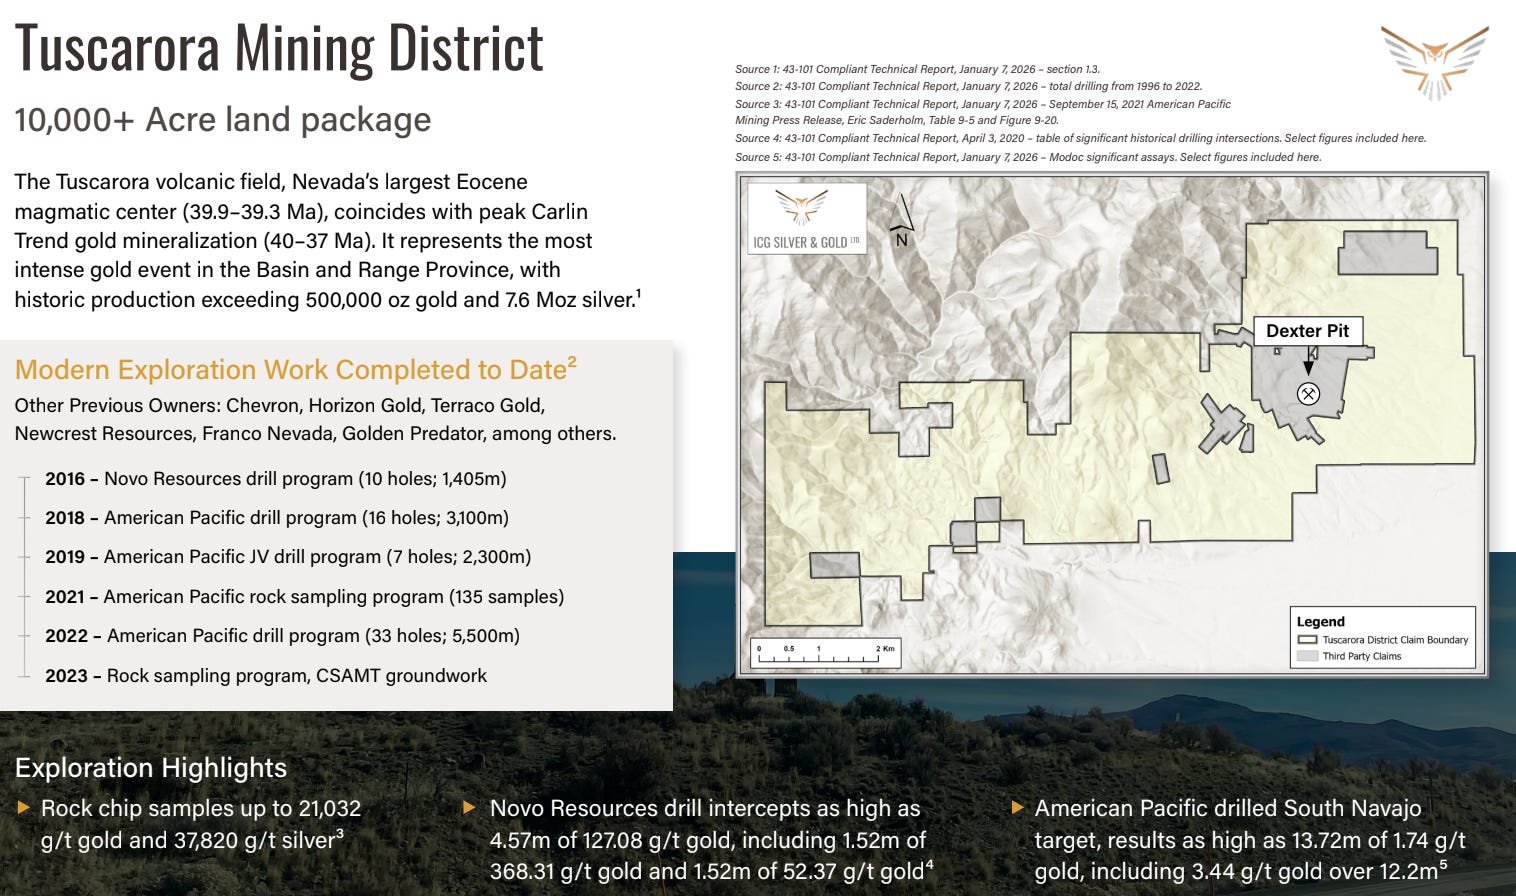Click the 'Rock chip samples up to 21,032' highlight text

(201, 824)
